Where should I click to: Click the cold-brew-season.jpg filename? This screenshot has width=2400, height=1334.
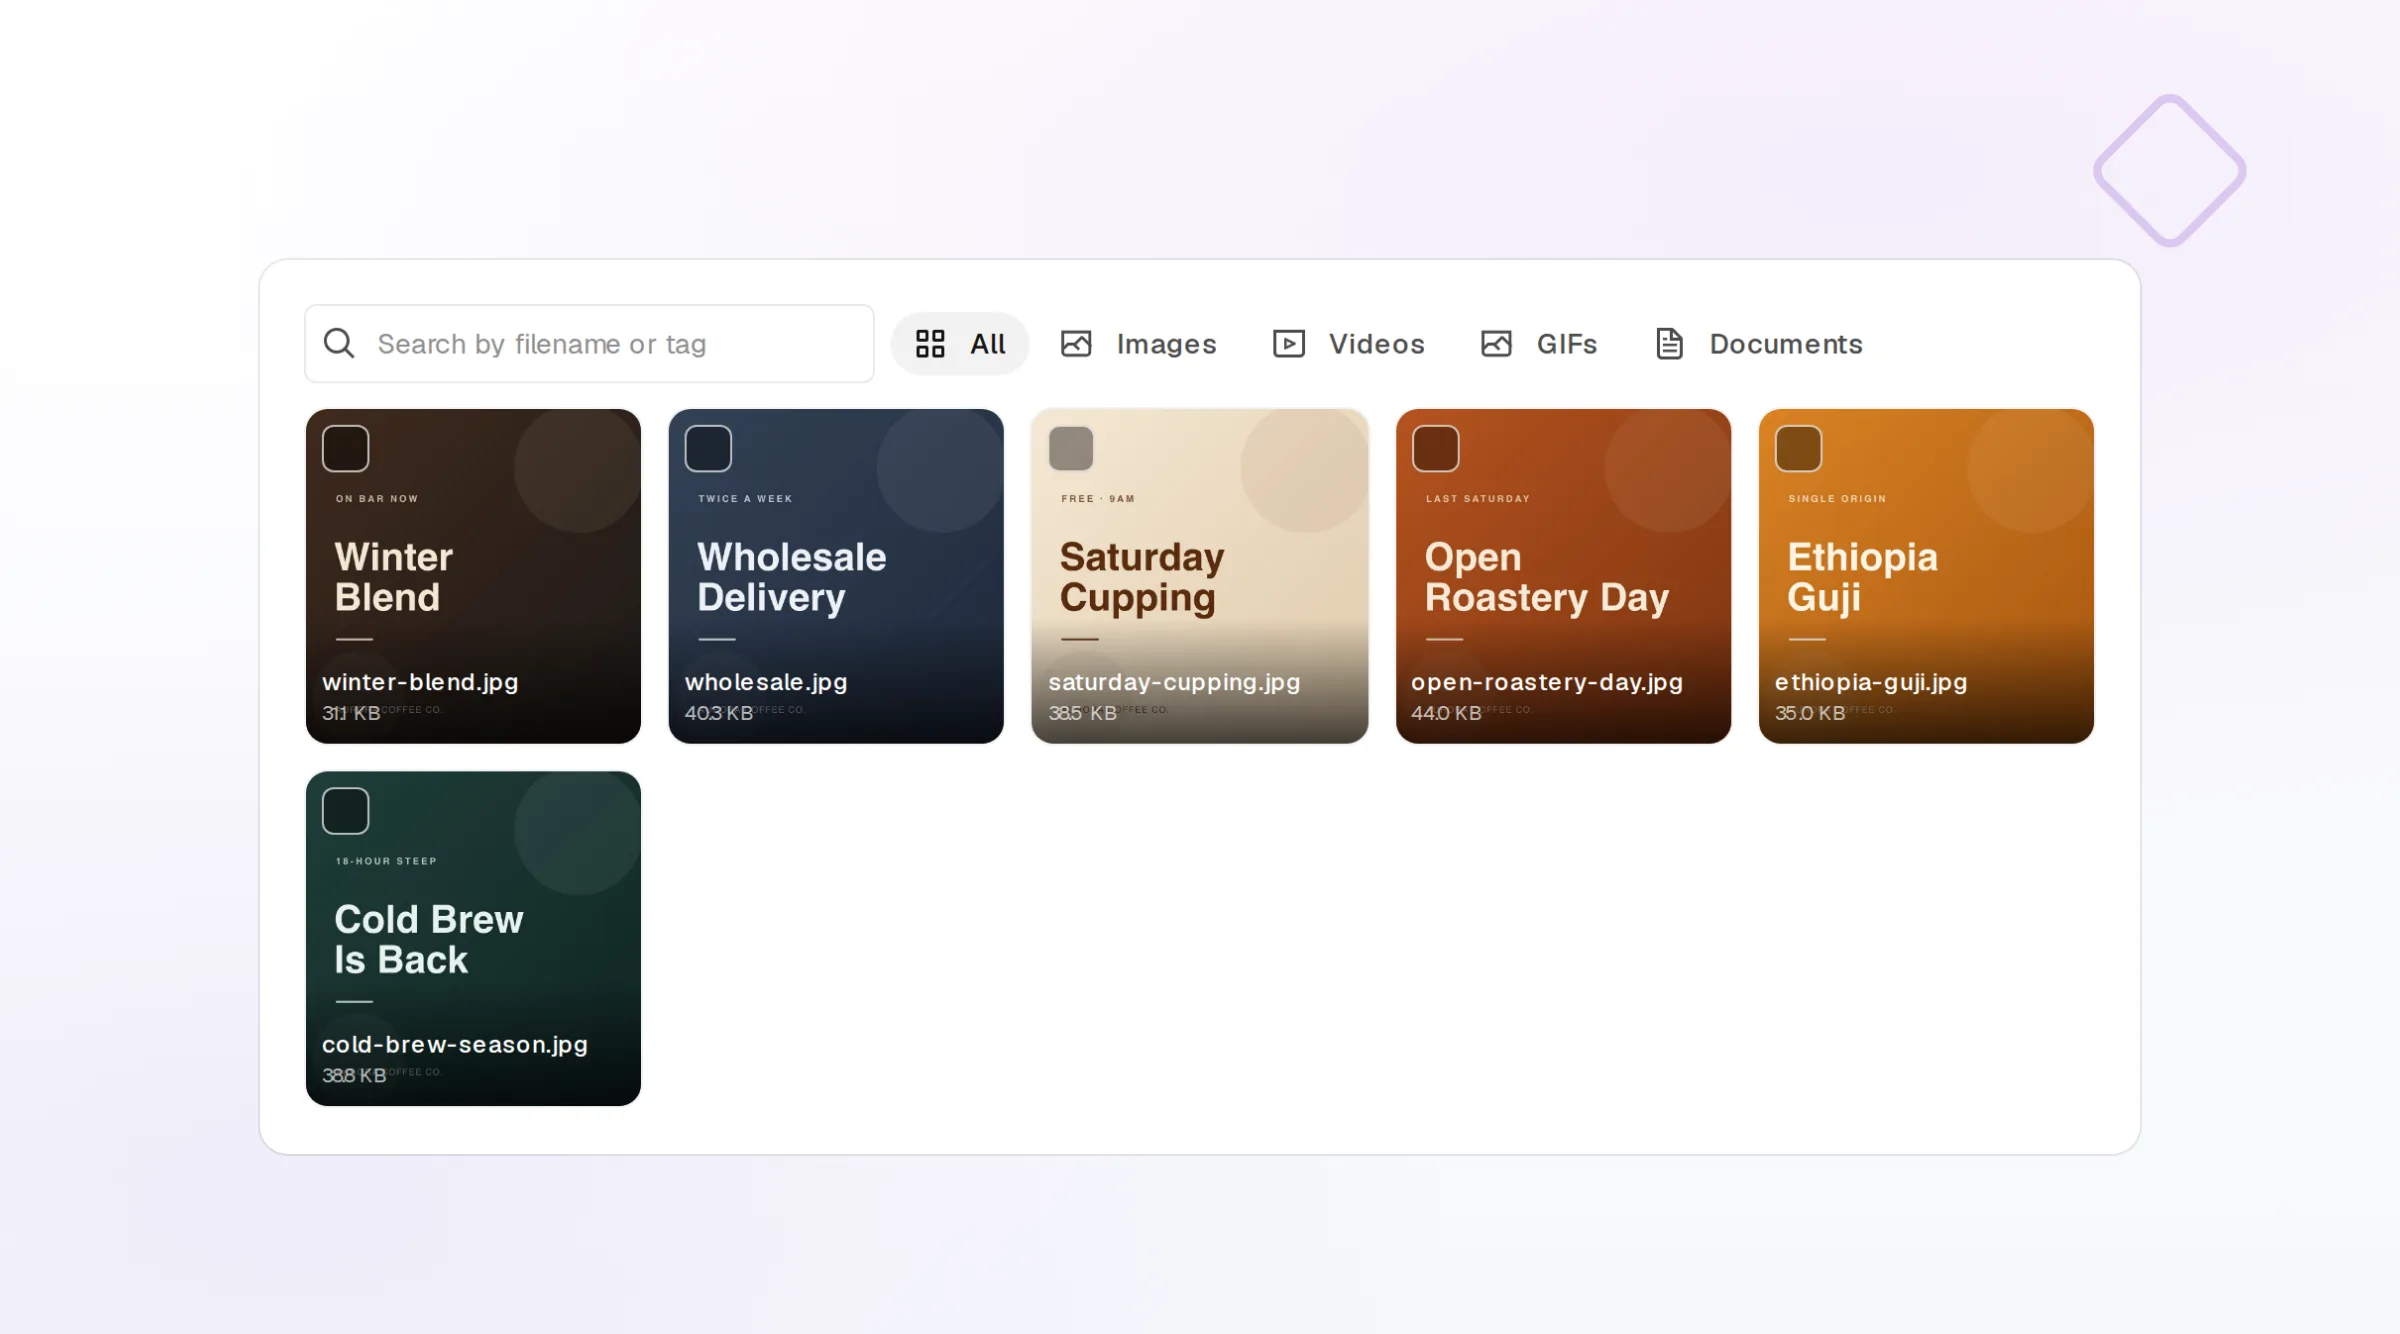[455, 1045]
